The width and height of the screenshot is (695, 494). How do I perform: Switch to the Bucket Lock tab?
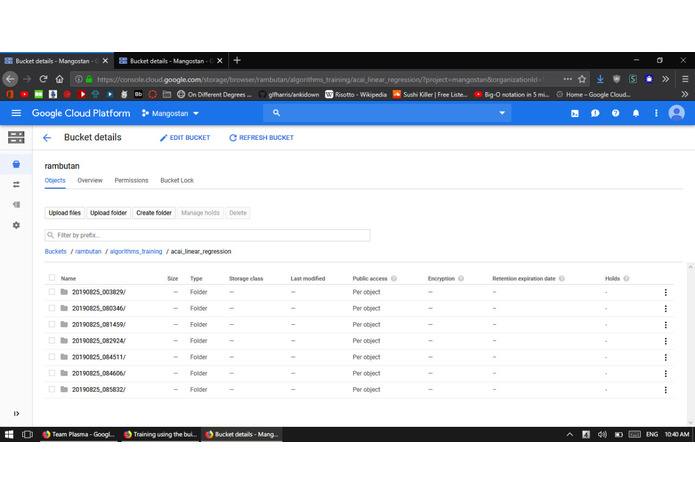click(177, 180)
